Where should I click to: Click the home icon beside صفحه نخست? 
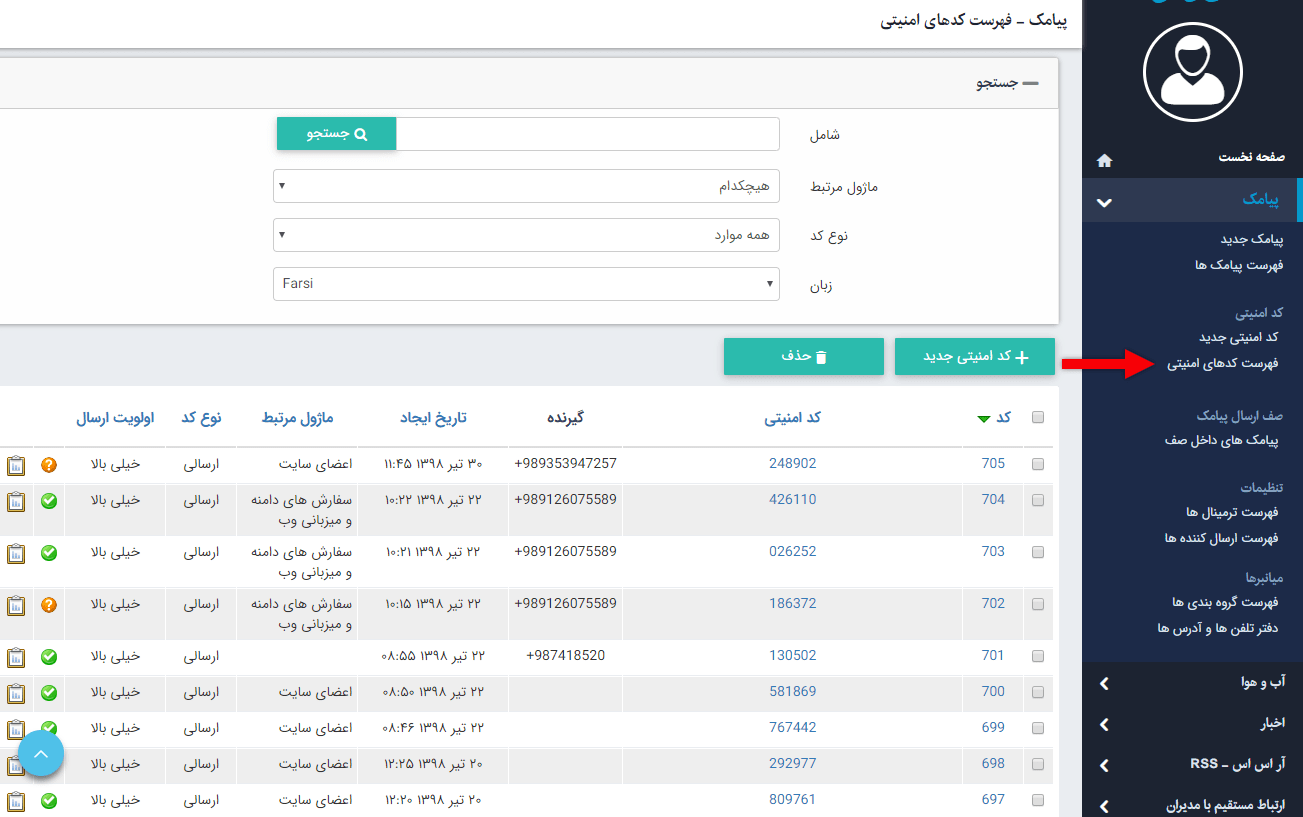[x=1104, y=160]
